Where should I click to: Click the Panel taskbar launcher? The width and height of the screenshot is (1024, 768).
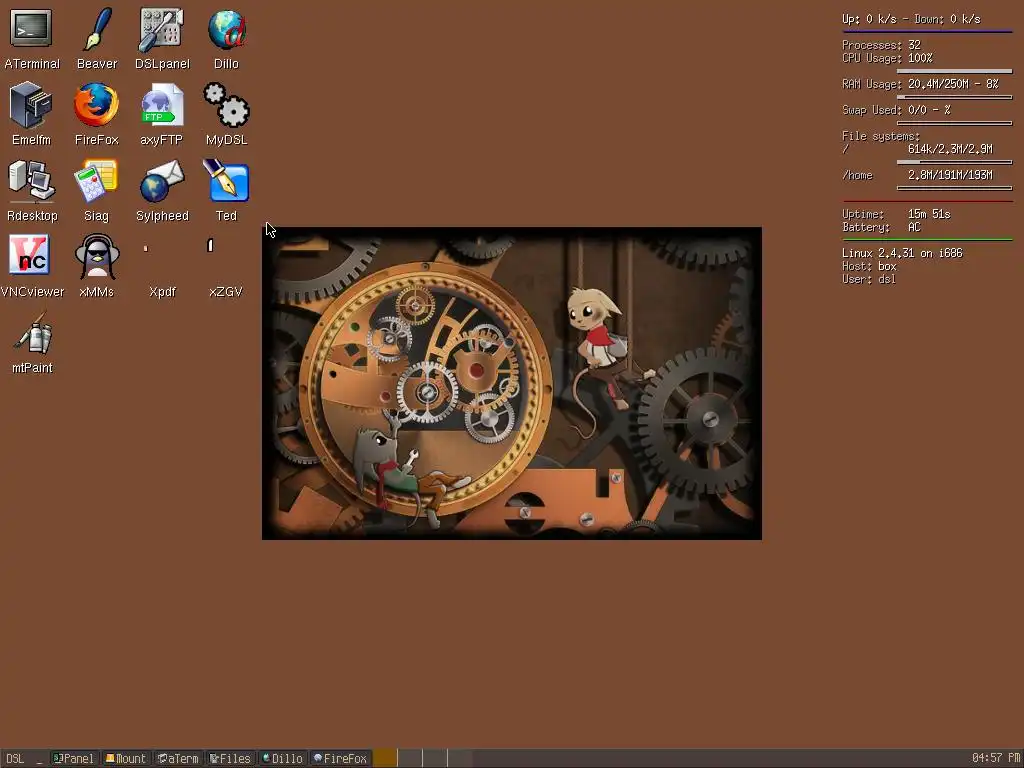pos(74,758)
